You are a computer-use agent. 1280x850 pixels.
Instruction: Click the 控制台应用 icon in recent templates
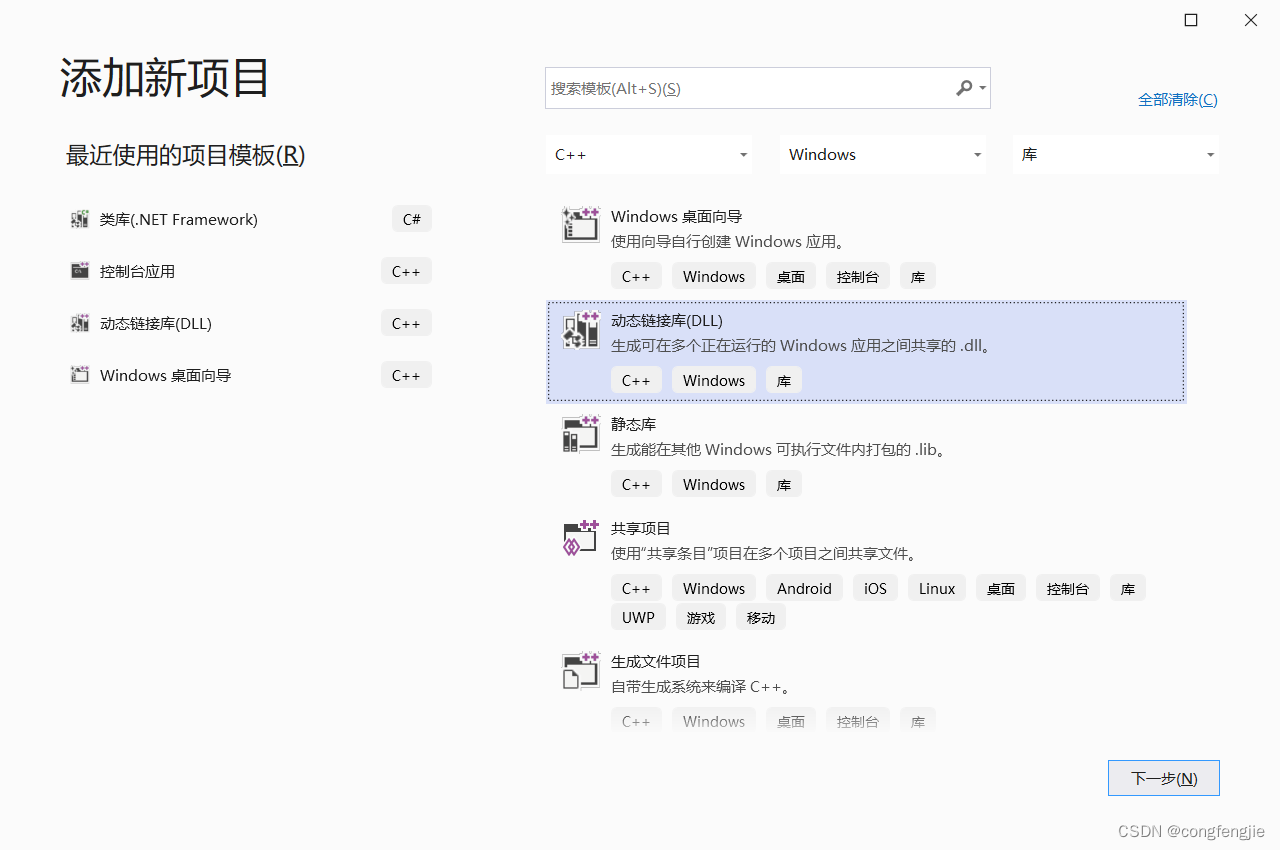79,271
